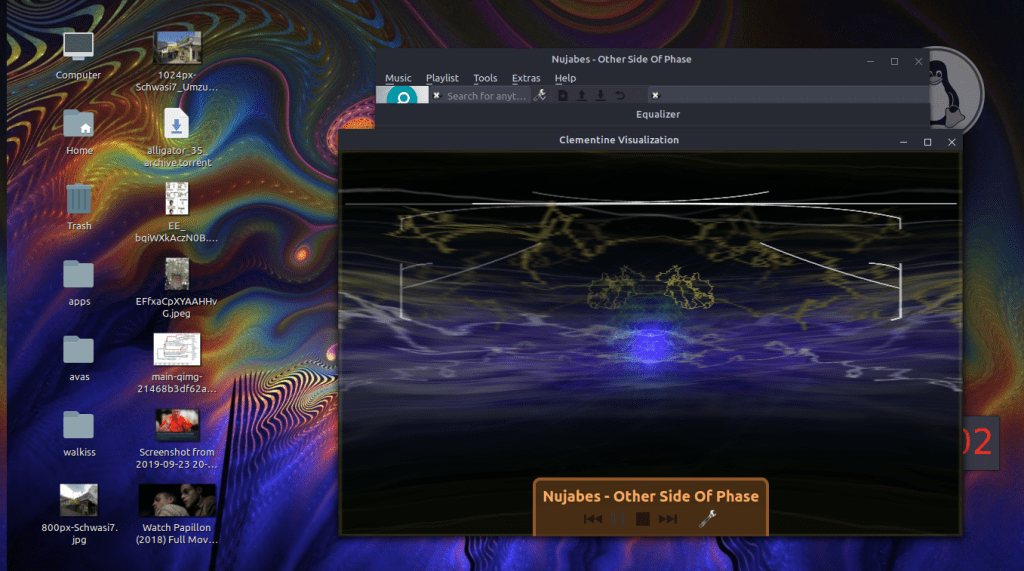Click the 'Search for anything' input field
1024x571 pixels.
coord(486,96)
